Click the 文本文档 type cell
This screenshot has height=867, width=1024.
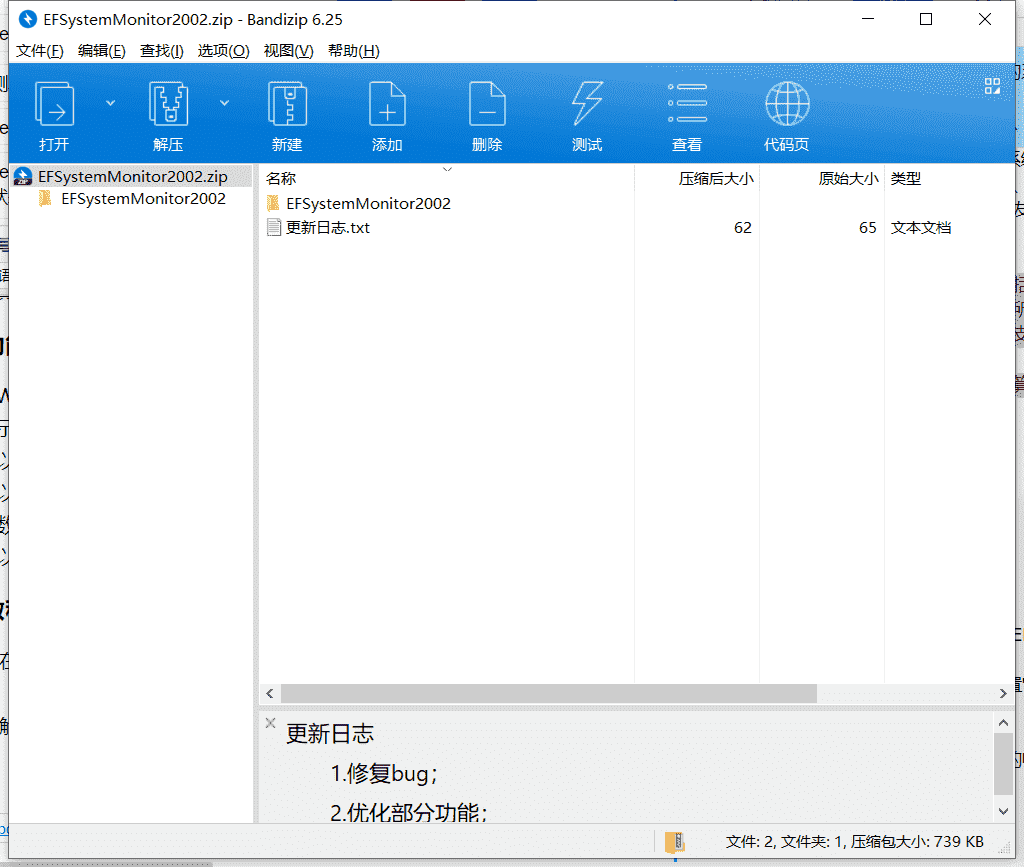click(x=921, y=228)
